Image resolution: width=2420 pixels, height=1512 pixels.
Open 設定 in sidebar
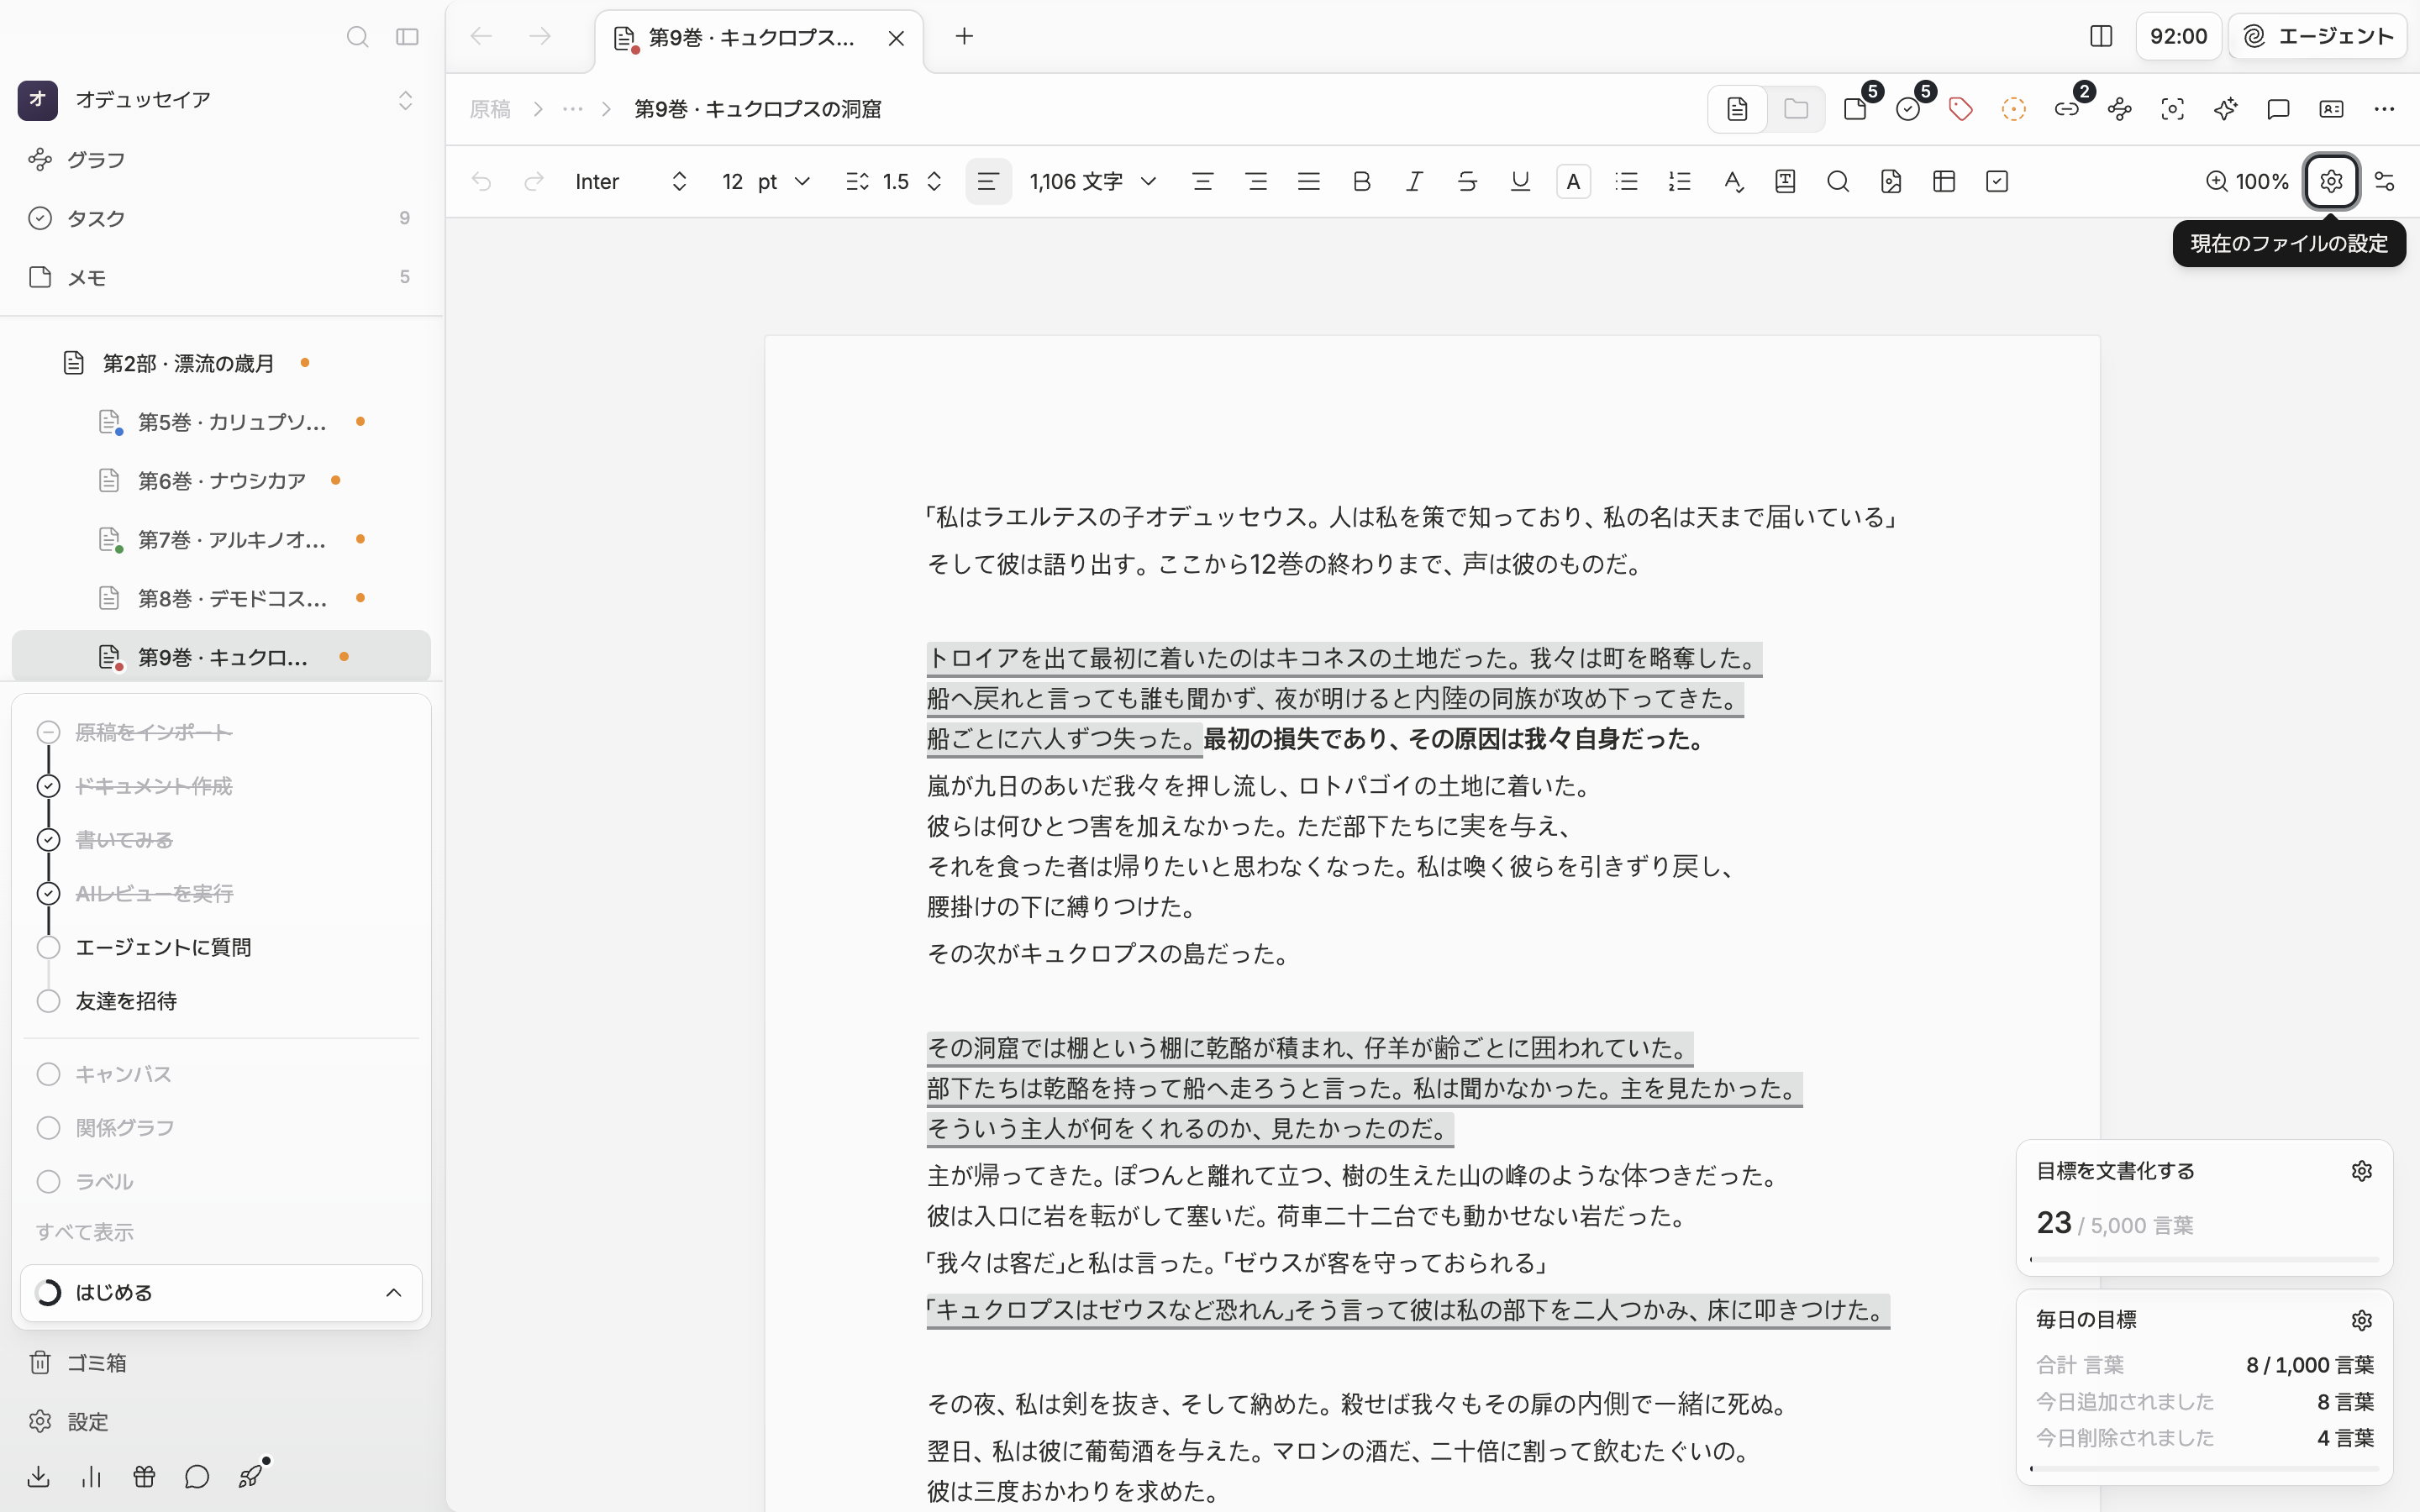221,1422
